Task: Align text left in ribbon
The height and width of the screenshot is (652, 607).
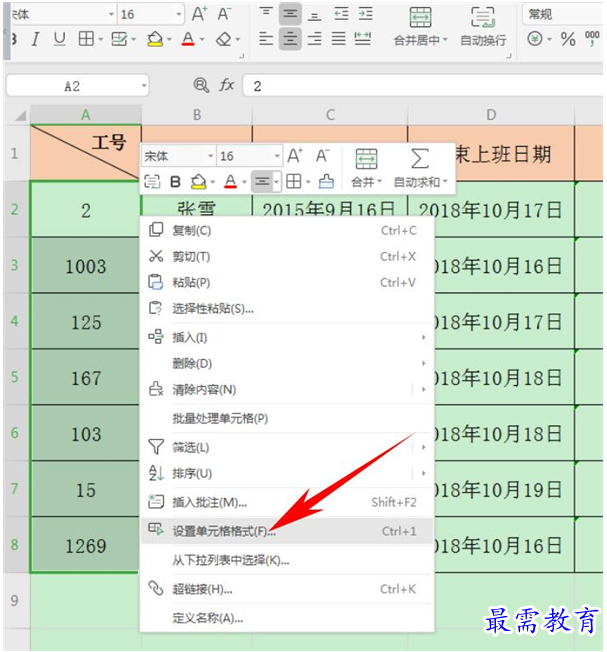Action: (266, 39)
